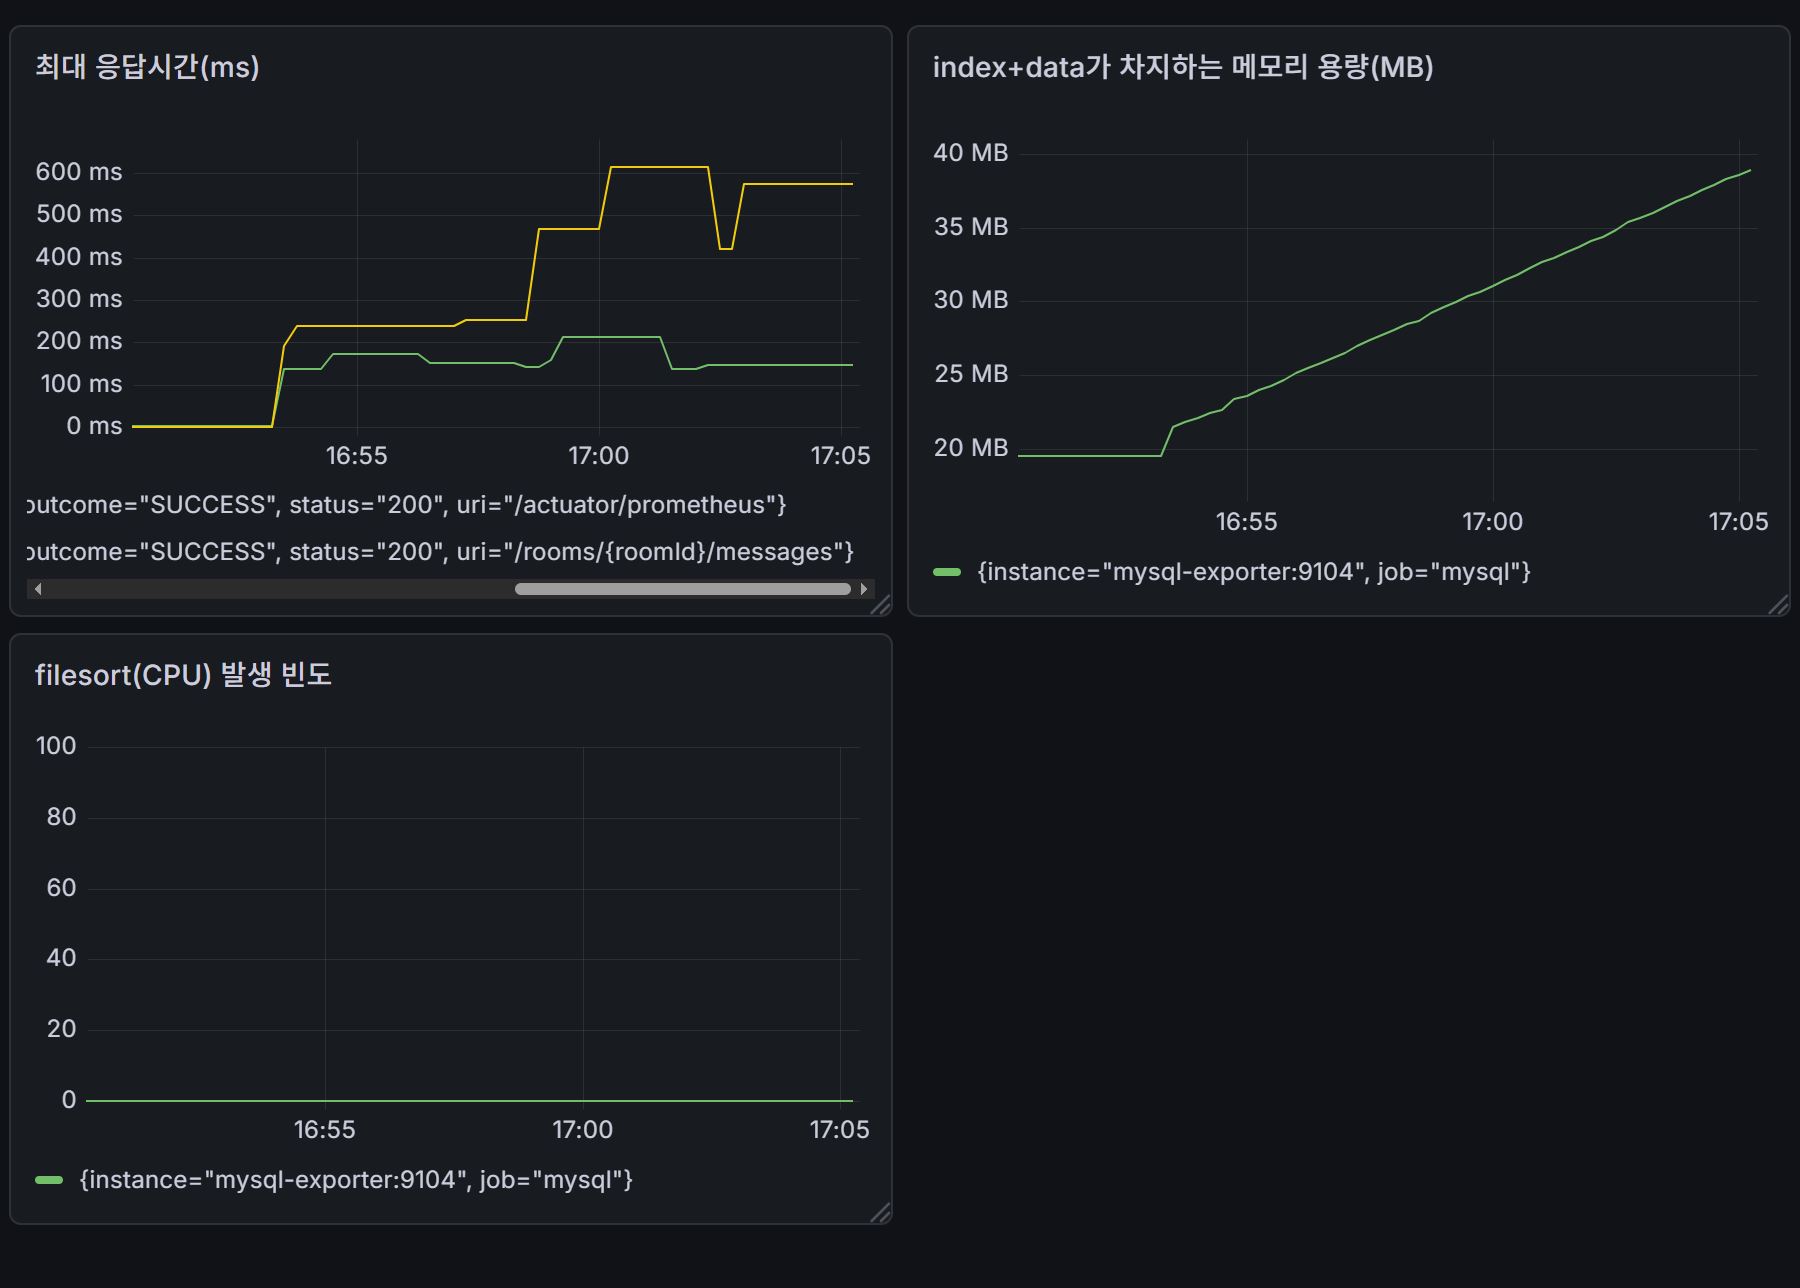Click resize handle of 최대 응답시간 panel
The image size is (1800, 1288).
pyautogui.click(x=880, y=605)
